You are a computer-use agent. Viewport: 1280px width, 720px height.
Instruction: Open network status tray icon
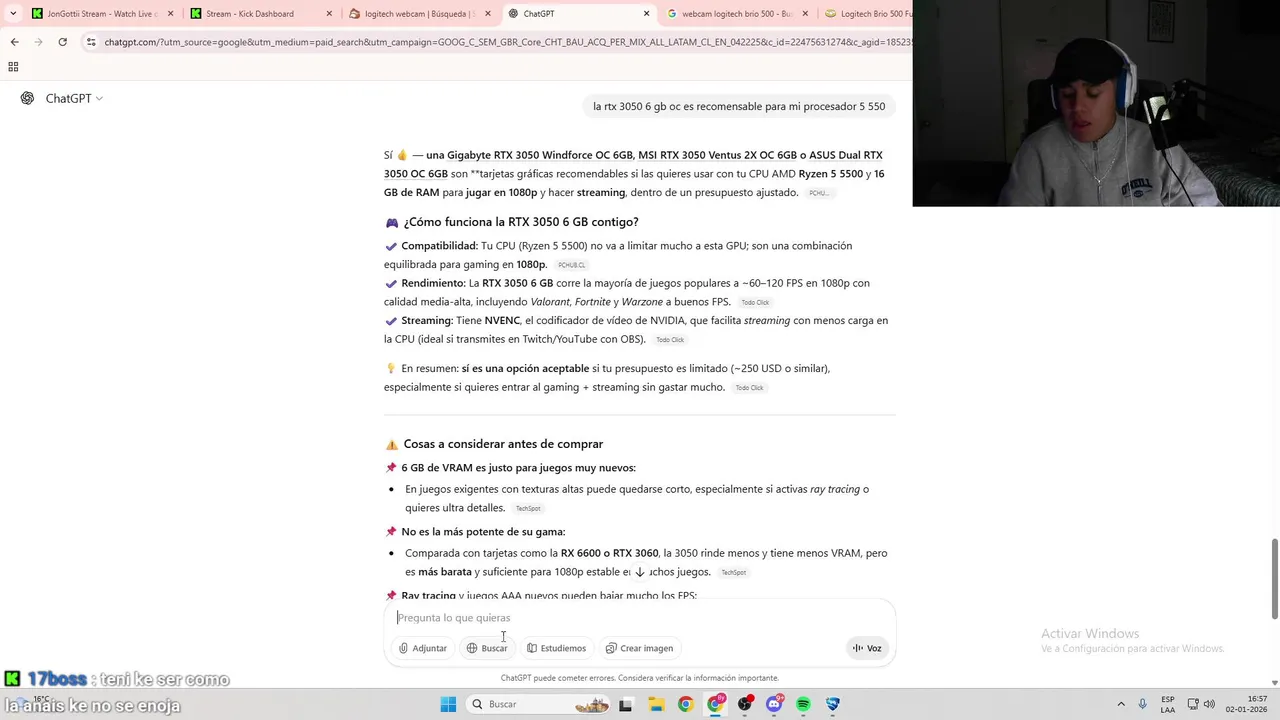pos(1193,704)
